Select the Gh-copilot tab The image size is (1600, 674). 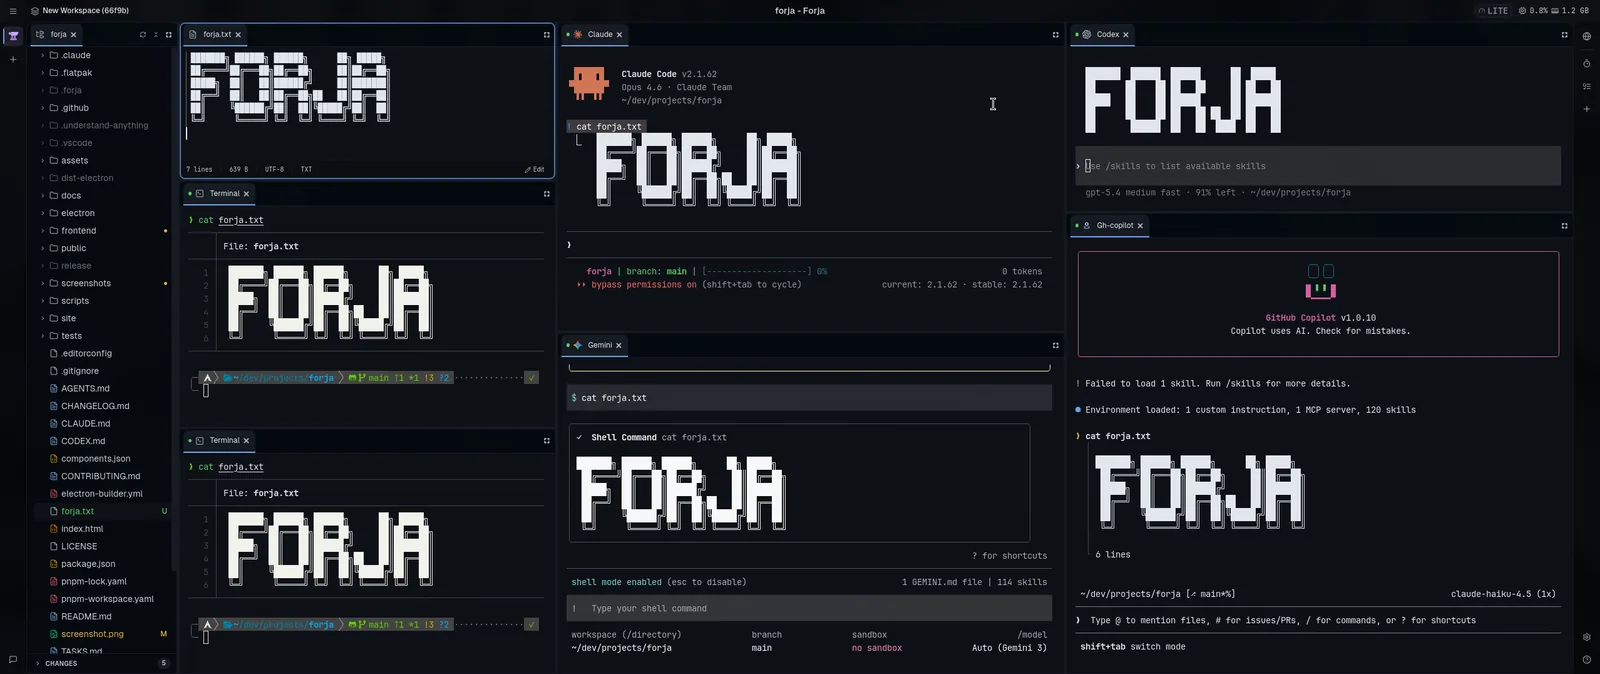point(1108,225)
